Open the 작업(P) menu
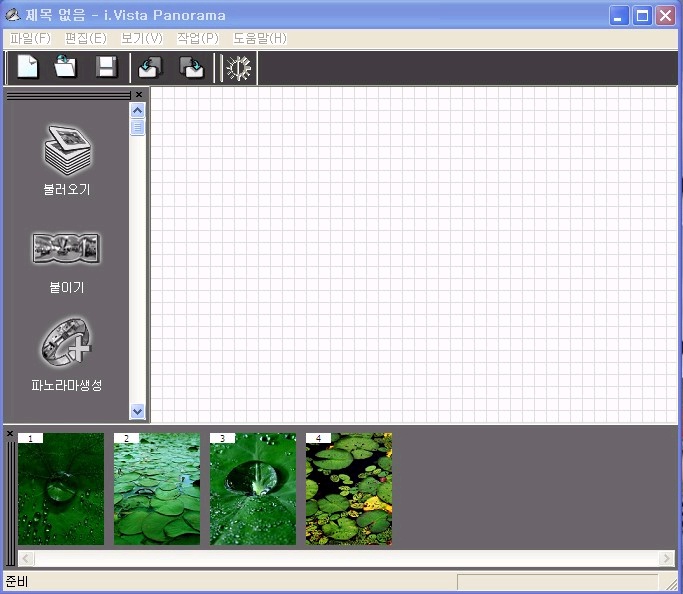Screen dimensions: 683x594 [197, 38]
